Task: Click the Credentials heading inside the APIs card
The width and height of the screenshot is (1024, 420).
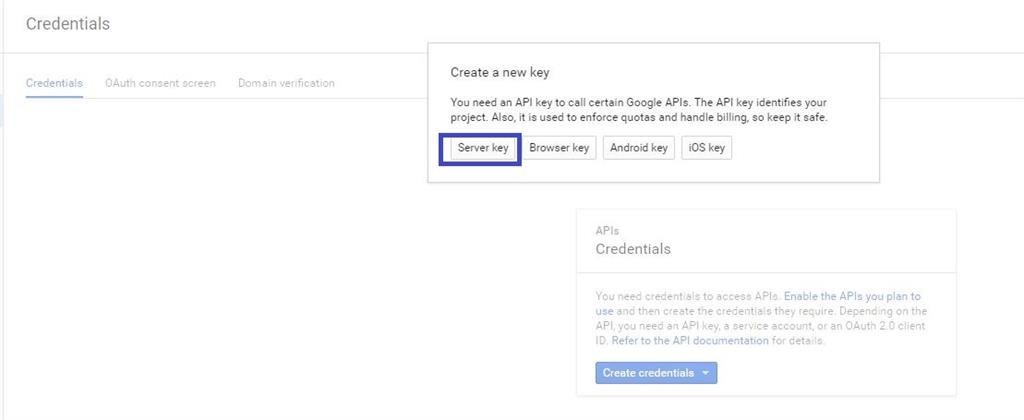Action: 633,249
